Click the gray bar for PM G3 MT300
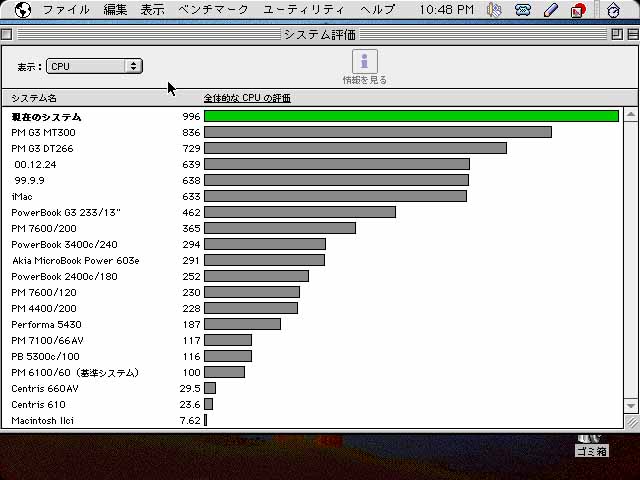 [378, 132]
